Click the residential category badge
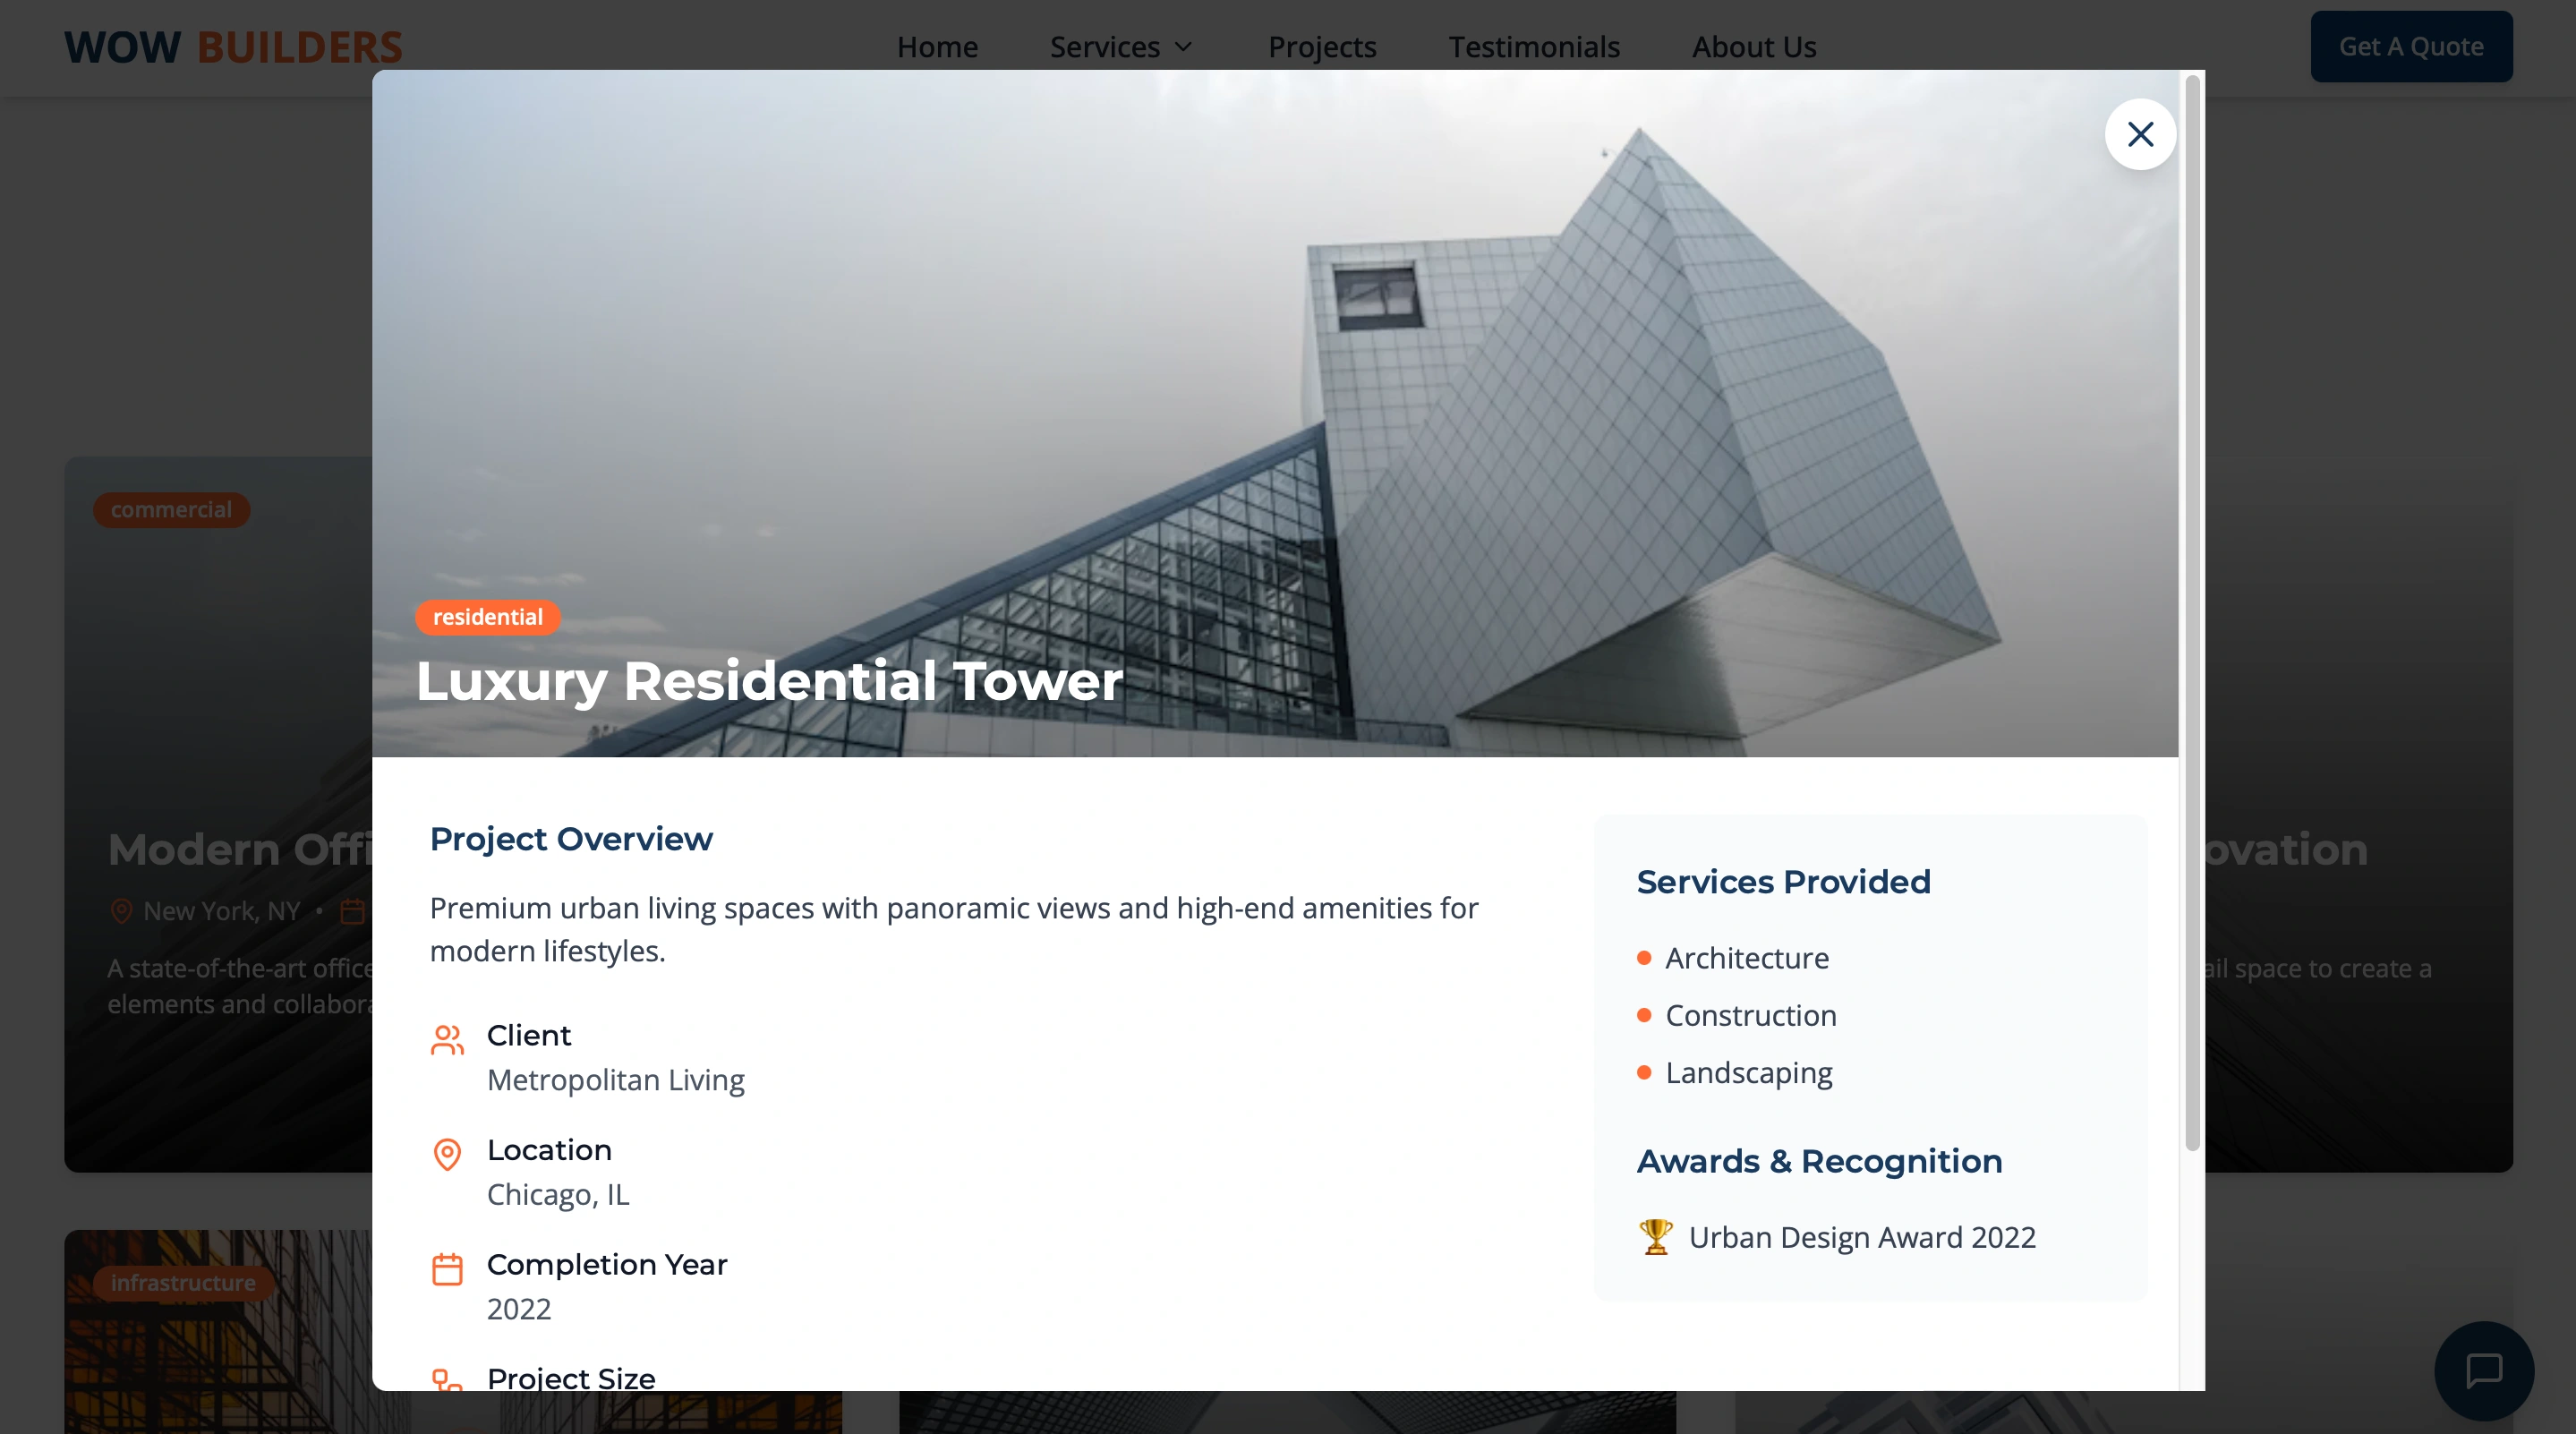 point(488,617)
